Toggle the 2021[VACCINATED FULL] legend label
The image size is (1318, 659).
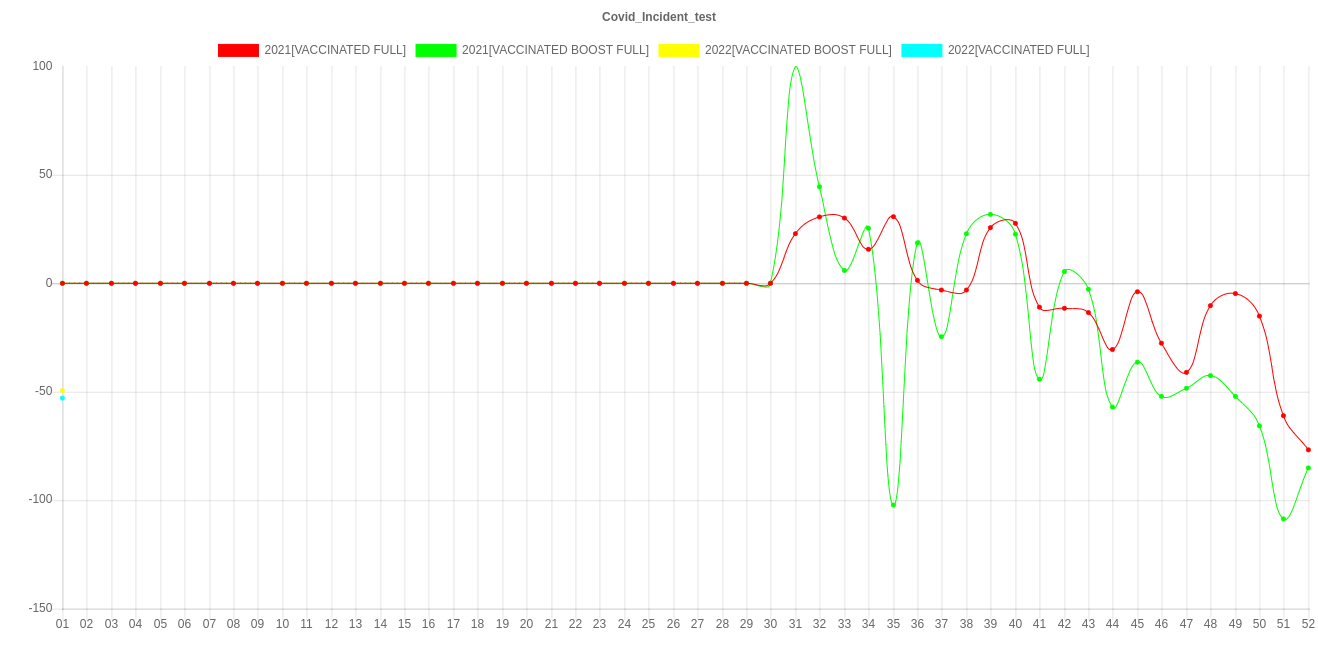click(x=335, y=50)
